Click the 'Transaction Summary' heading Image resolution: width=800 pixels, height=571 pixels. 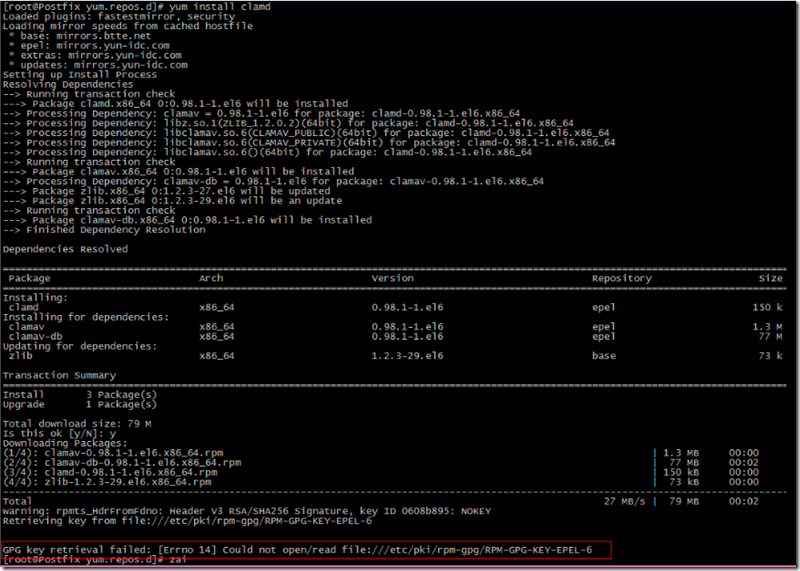click(x=62, y=375)
